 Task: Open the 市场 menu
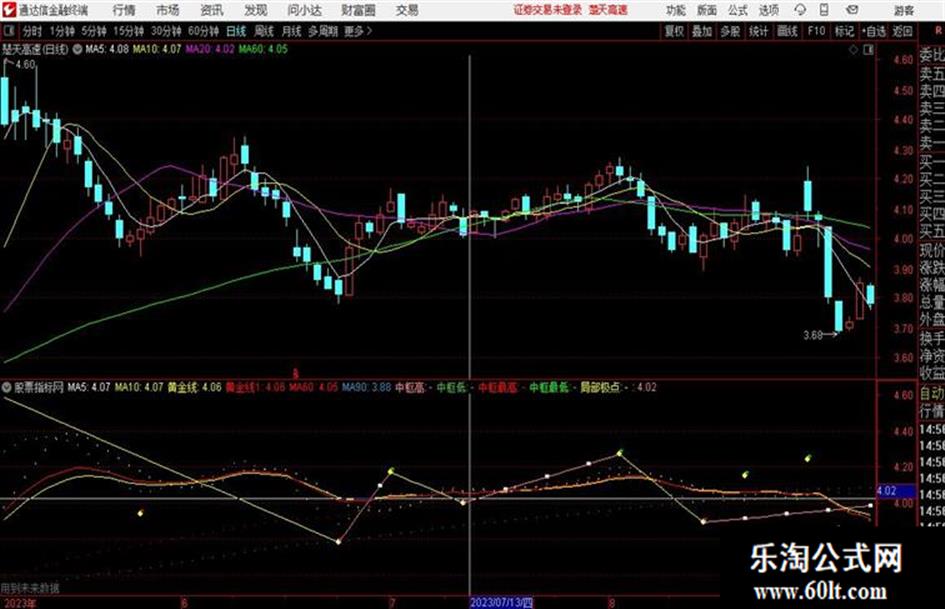[168, 10]
